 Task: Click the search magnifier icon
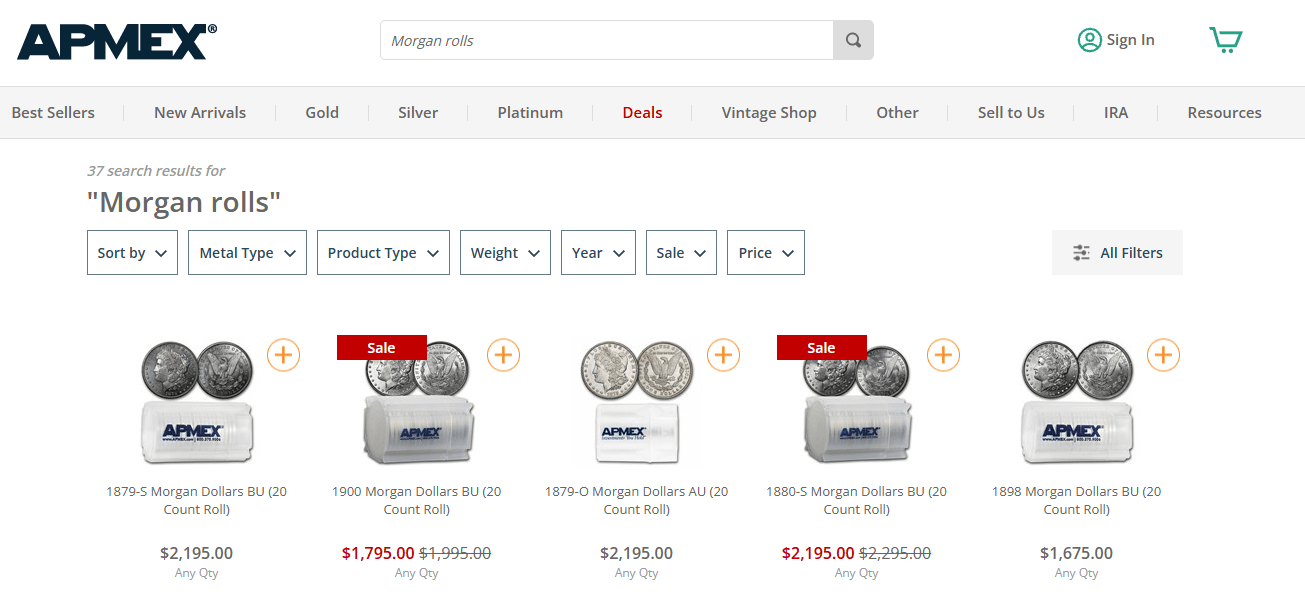(853, 41)
